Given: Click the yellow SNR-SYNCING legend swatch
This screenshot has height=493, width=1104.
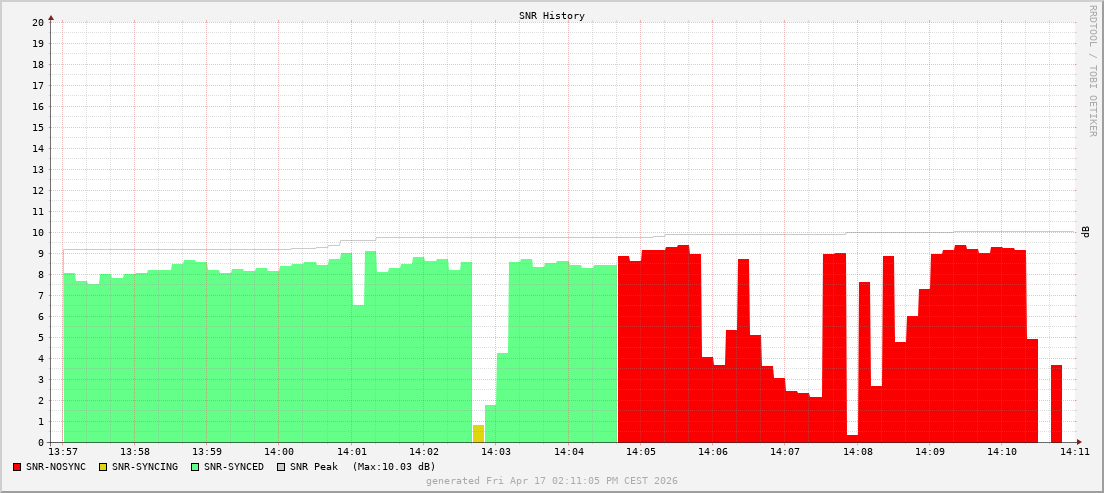Looking at the screenshot, I should pos(103,467).
